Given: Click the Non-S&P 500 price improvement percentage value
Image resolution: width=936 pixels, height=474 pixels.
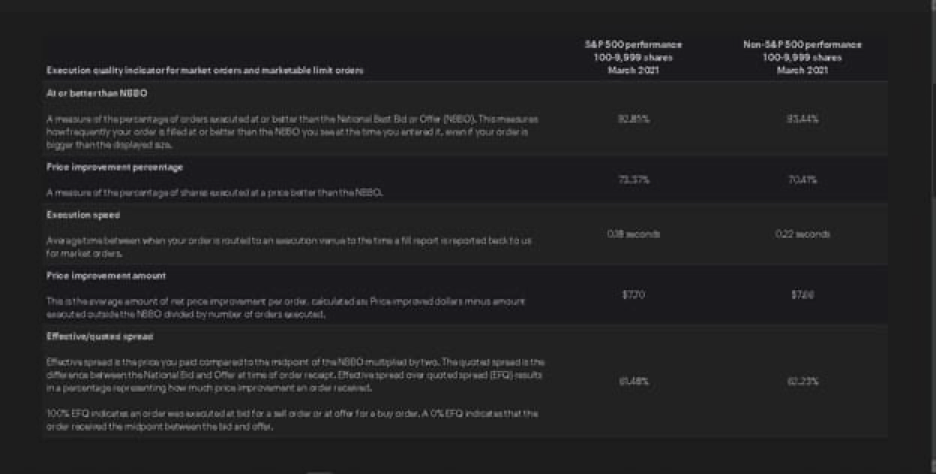Looking at the screenshot, I should click(x=802, y=180).
